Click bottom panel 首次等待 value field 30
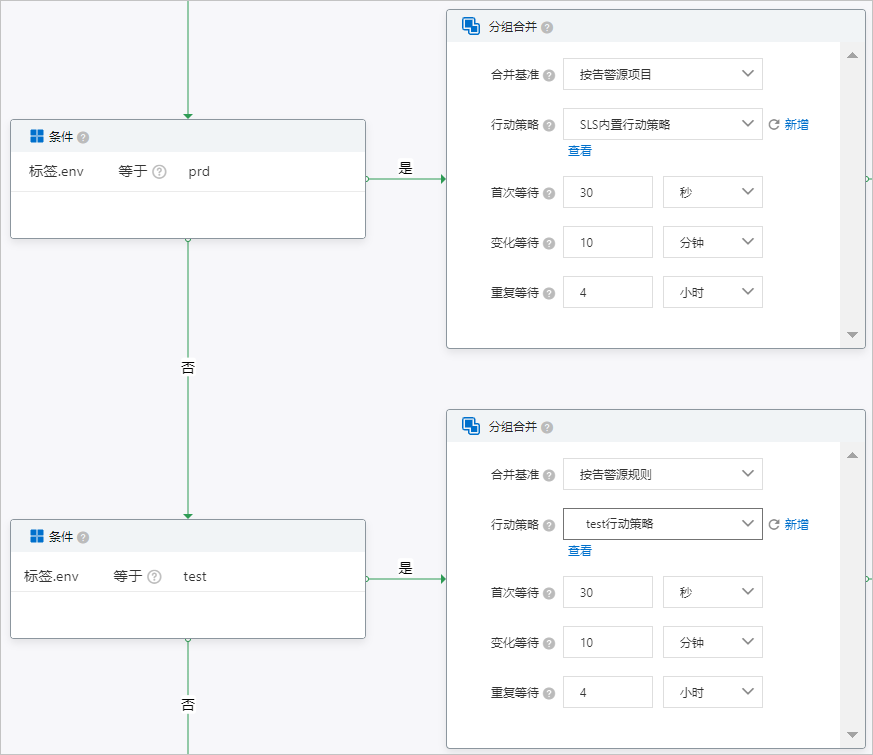The height and width of the screenshot is (755, 873). click(x=607, y=592)
